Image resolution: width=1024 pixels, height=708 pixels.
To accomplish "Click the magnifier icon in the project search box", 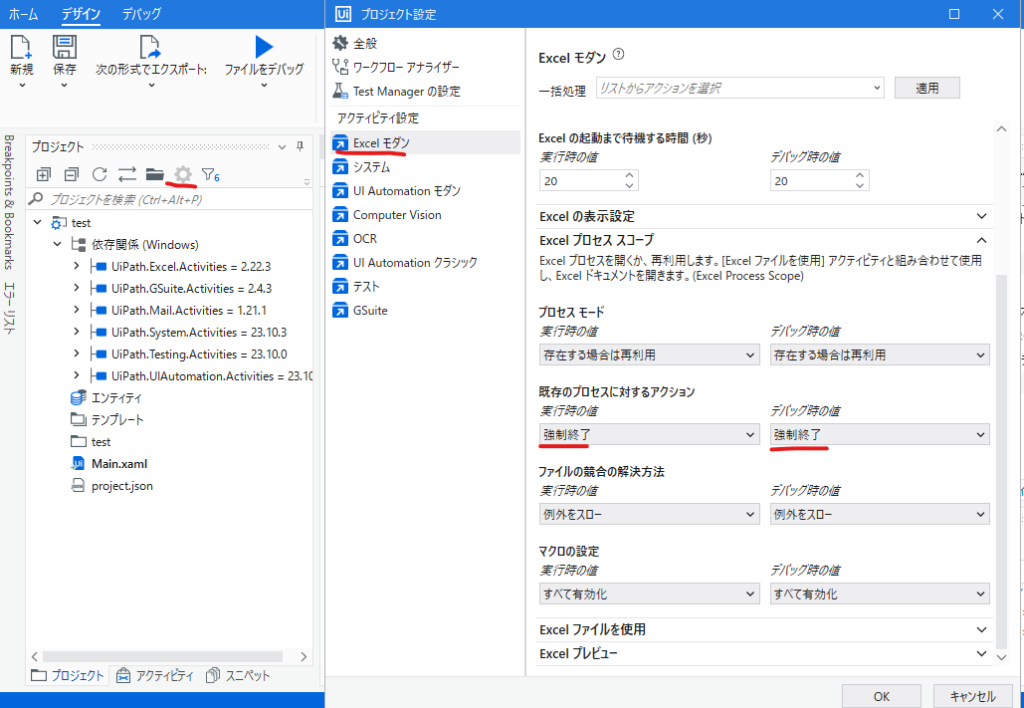I will coord(37,199).
